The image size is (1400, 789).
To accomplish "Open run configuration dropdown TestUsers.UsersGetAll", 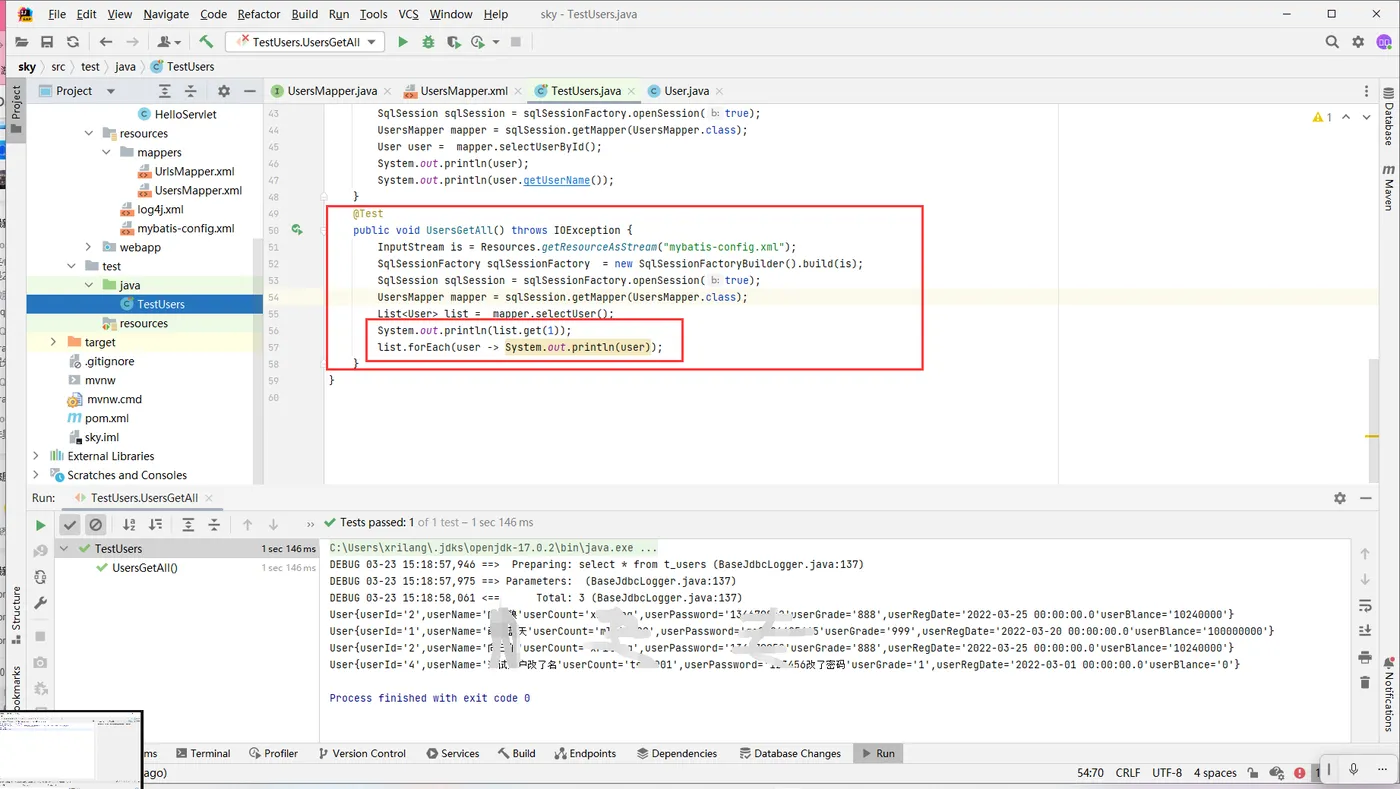I will (x=305, y=42).
